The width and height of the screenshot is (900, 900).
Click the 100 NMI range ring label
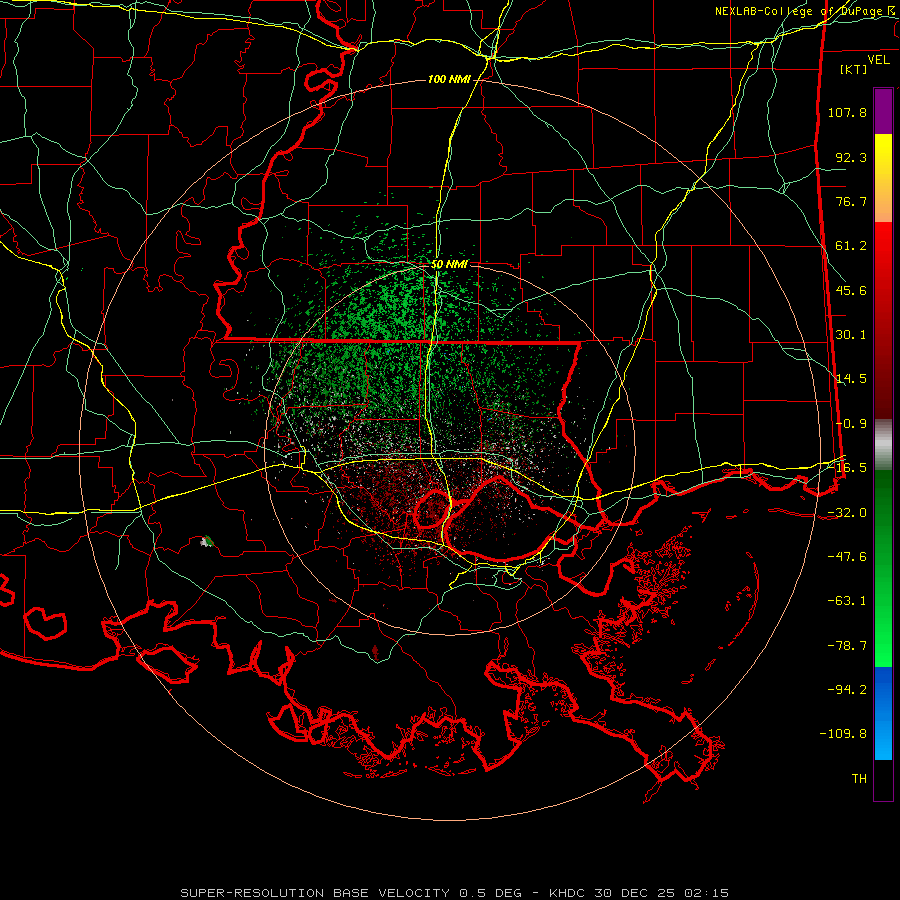449,79
